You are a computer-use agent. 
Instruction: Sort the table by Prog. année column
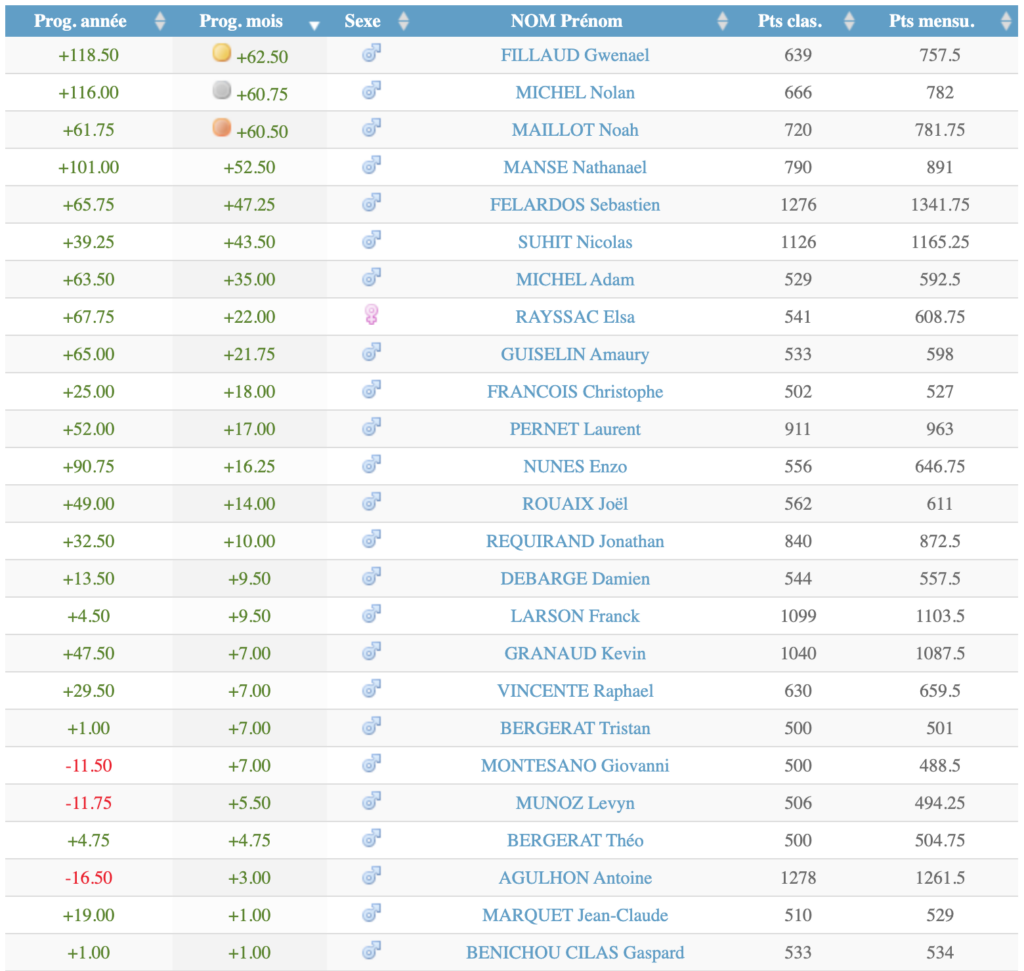88,21
